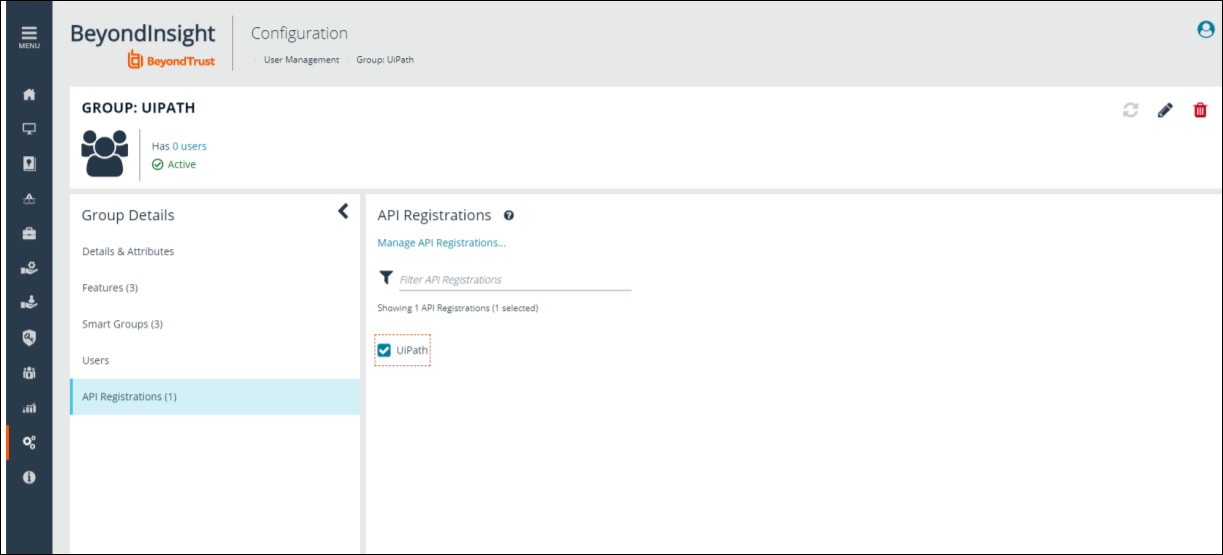This screenshot has width=1223, height=555.
Task: Select Details & Attributes section
Action: 128,252
